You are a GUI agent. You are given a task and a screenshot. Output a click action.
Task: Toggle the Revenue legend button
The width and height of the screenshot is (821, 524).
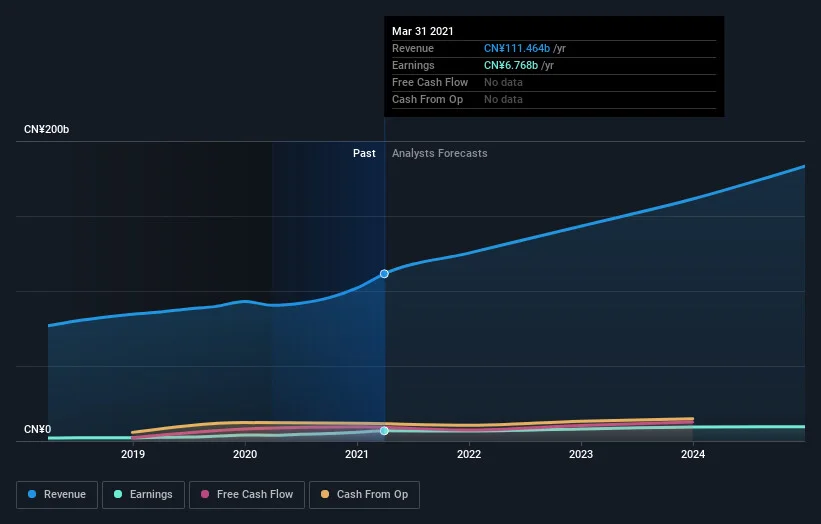click(x=57, y=495)
